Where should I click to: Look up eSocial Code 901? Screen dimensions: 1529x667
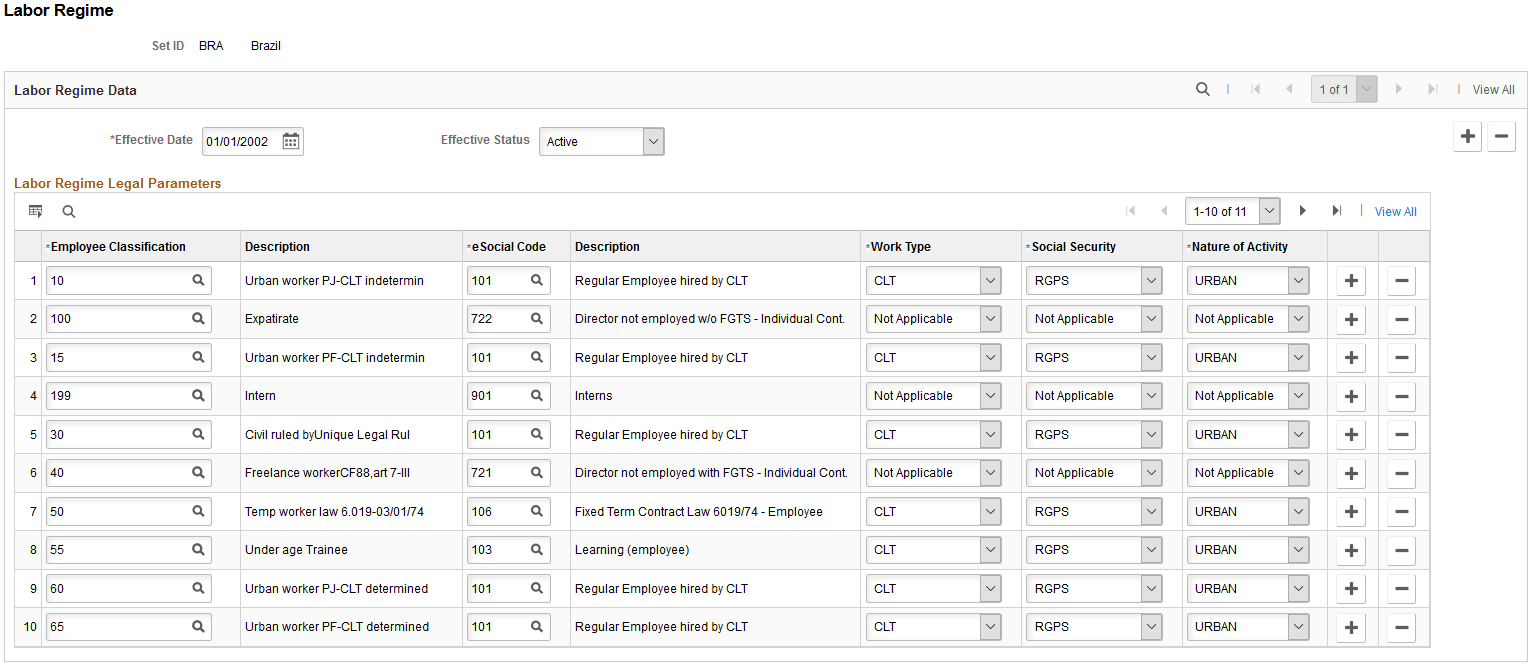click(537, 396)
